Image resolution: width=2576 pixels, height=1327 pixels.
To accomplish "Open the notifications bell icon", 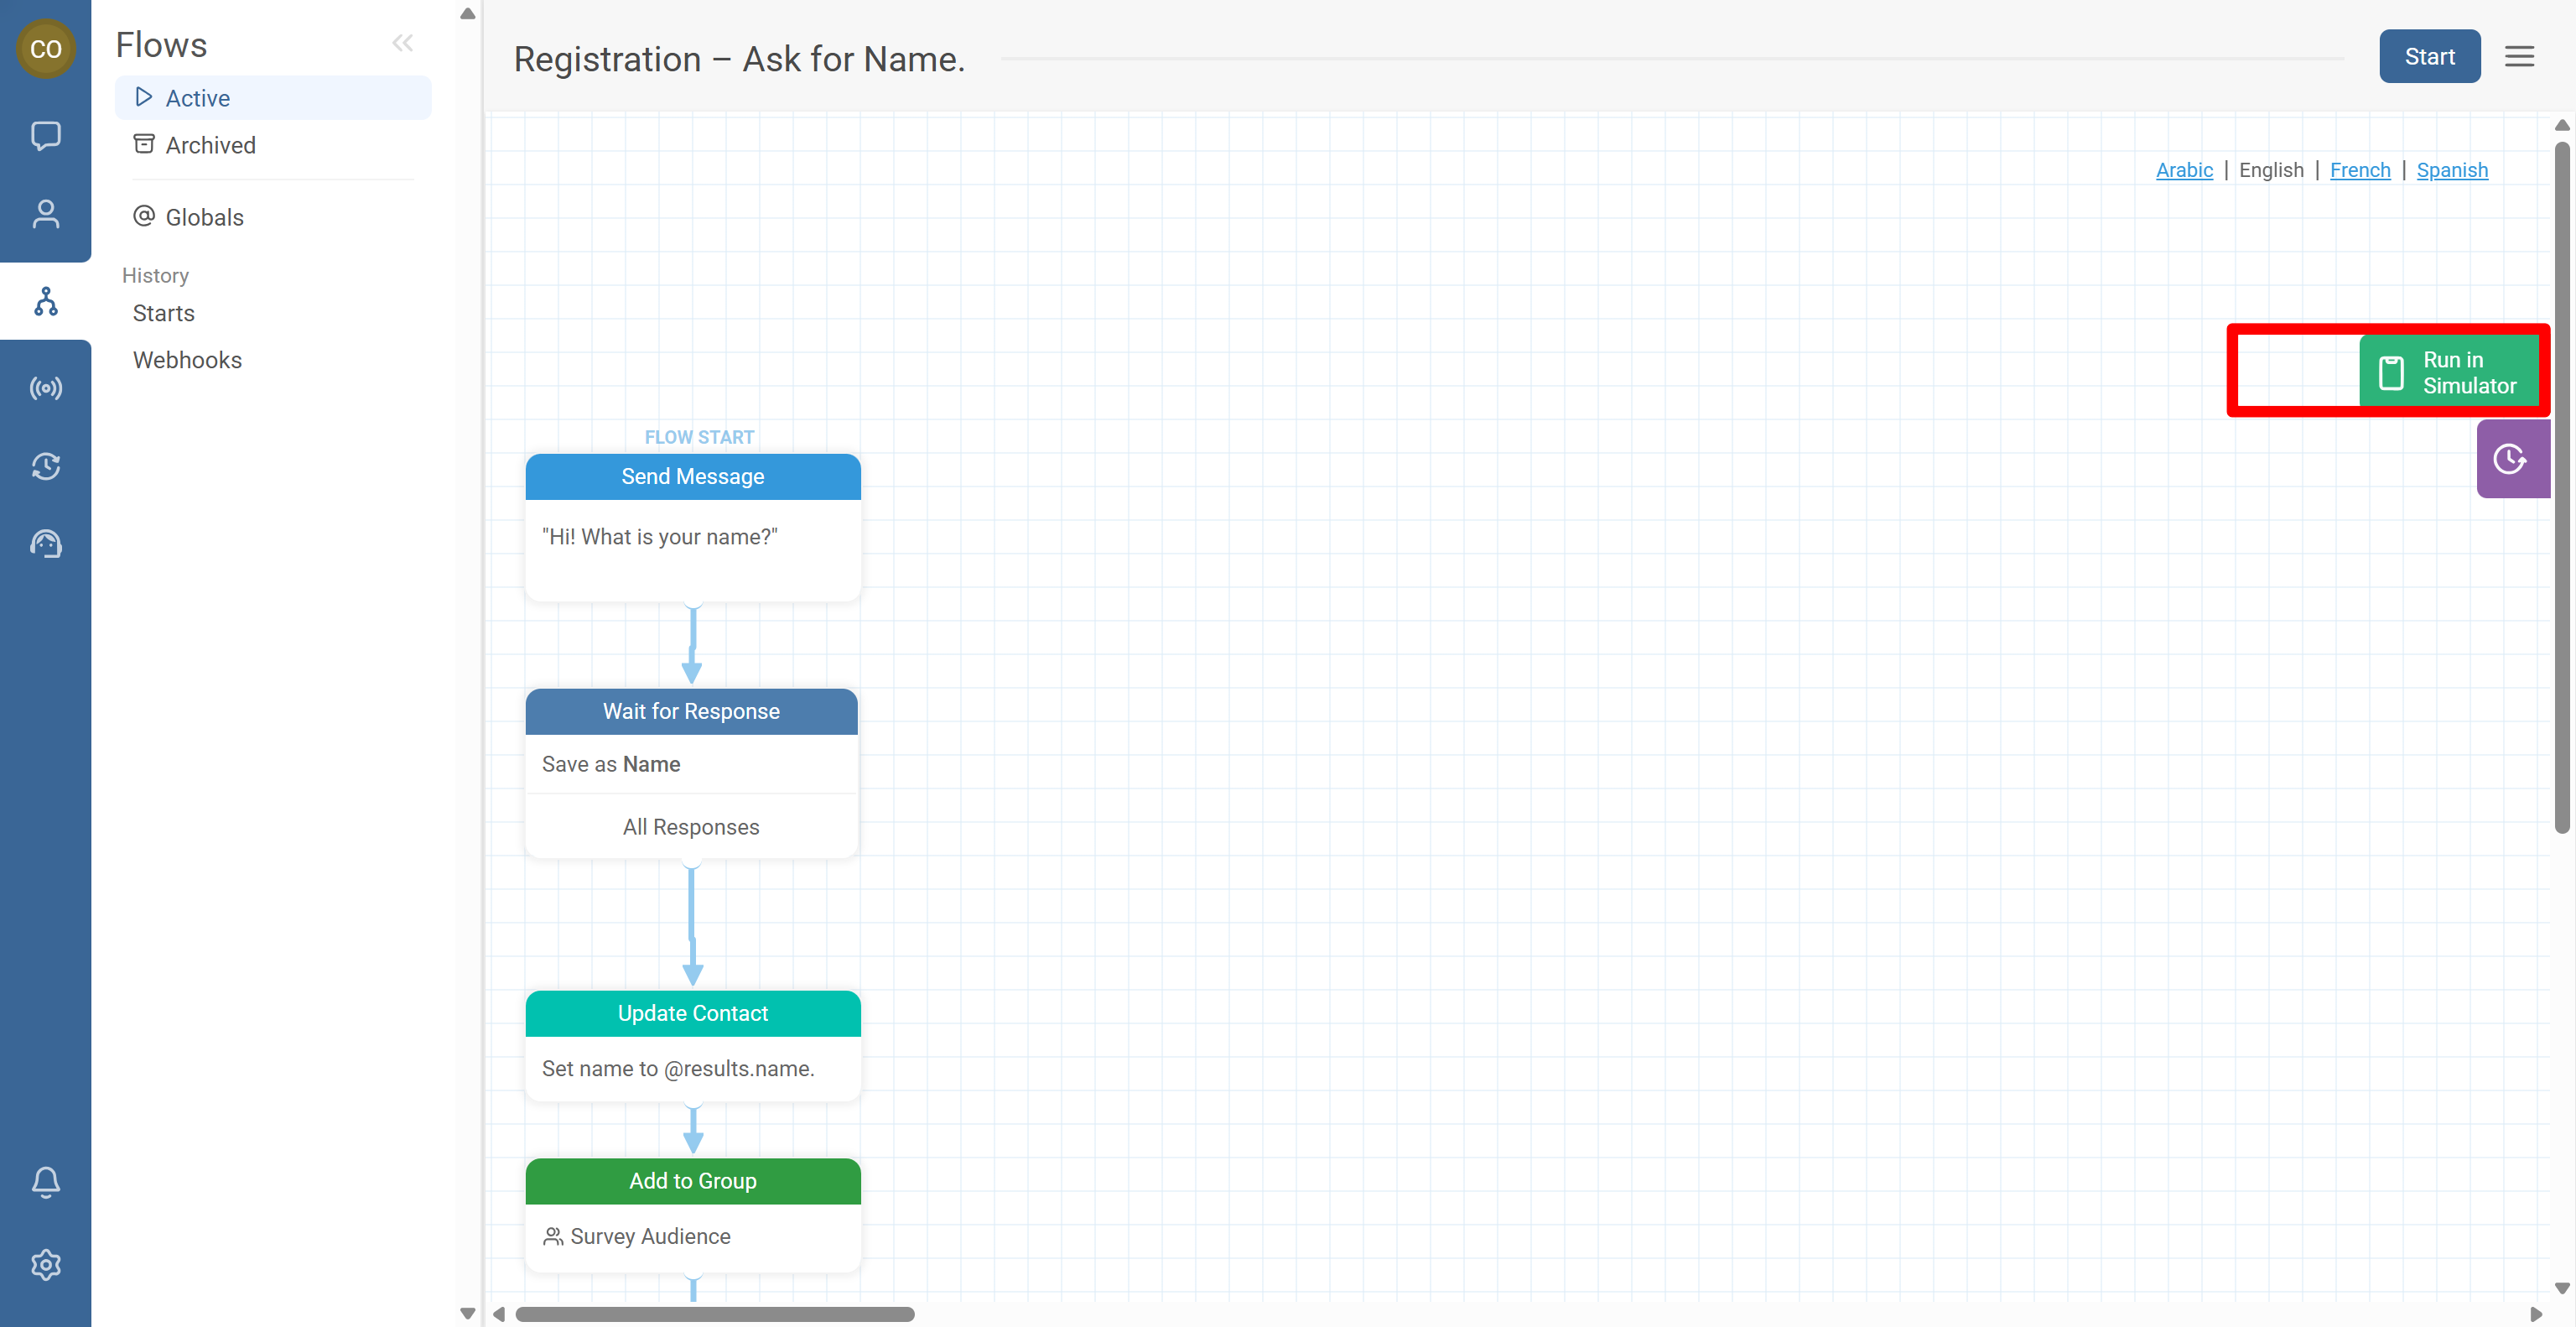I will pos(45,1182).
